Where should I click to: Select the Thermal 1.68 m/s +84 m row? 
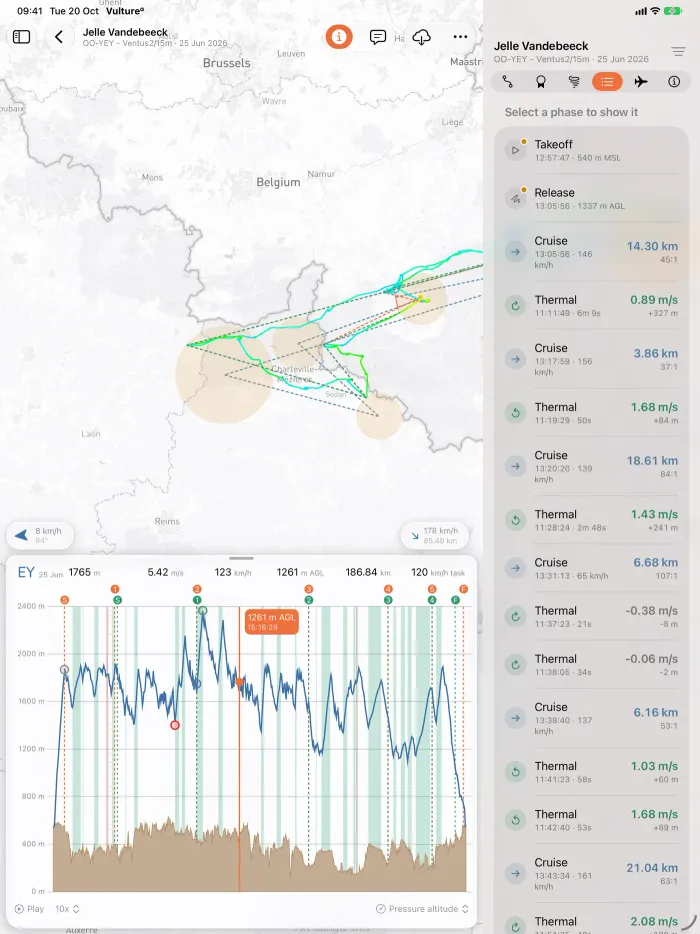point(592,413)
